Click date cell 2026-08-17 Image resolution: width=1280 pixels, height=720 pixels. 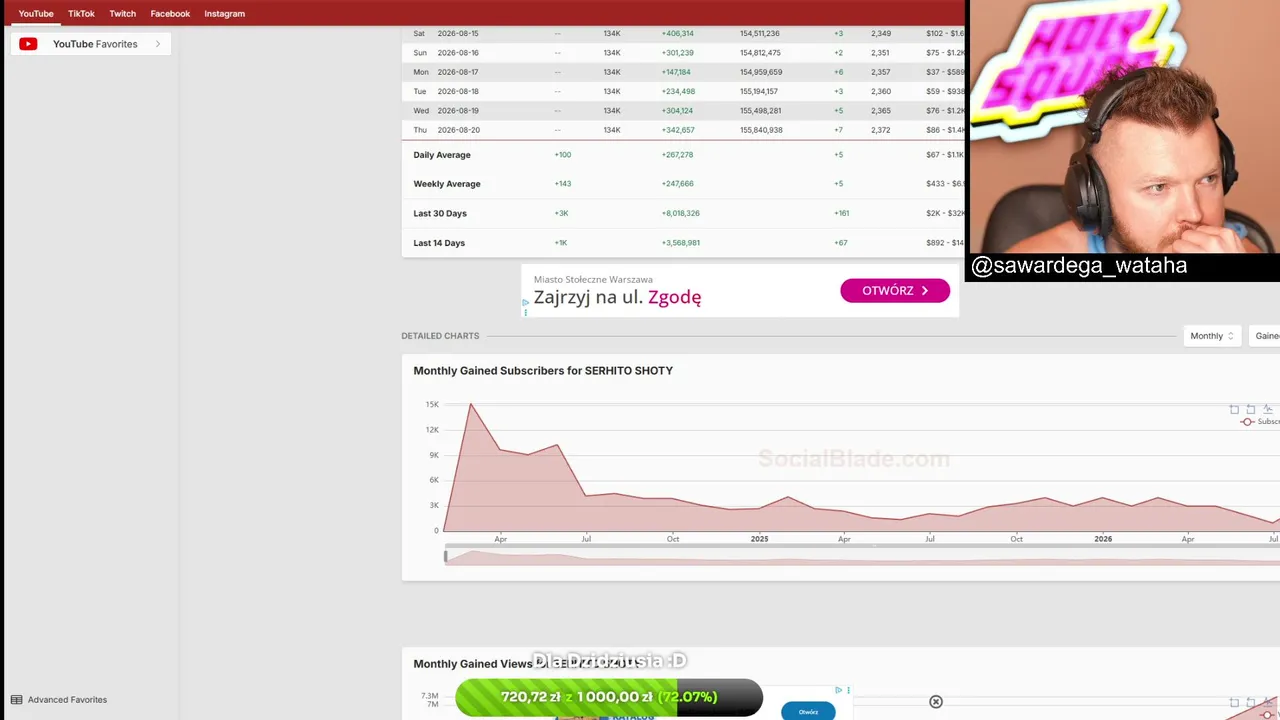point(458,72)
